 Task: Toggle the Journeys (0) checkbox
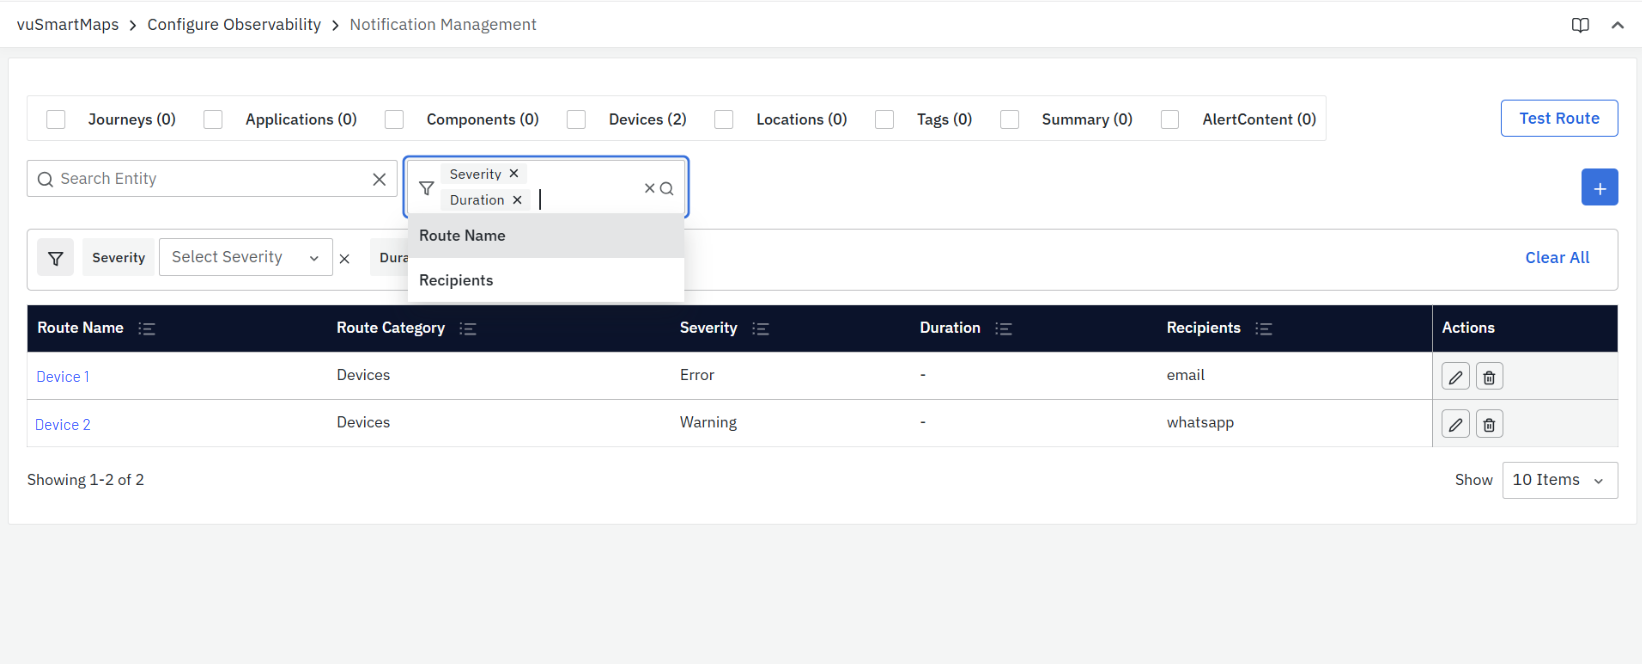click(56, 120)
